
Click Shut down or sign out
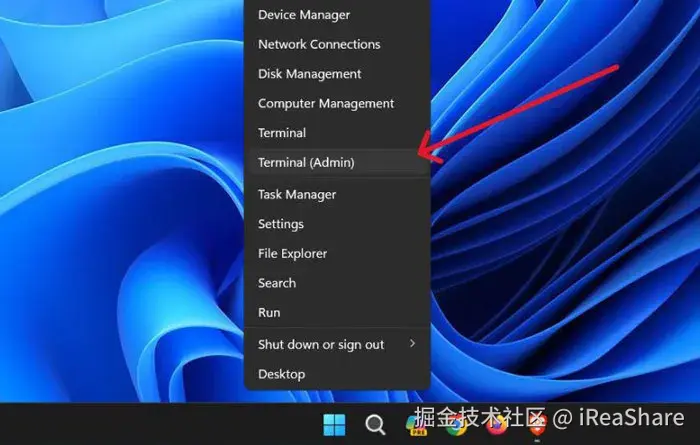[338, 344]
